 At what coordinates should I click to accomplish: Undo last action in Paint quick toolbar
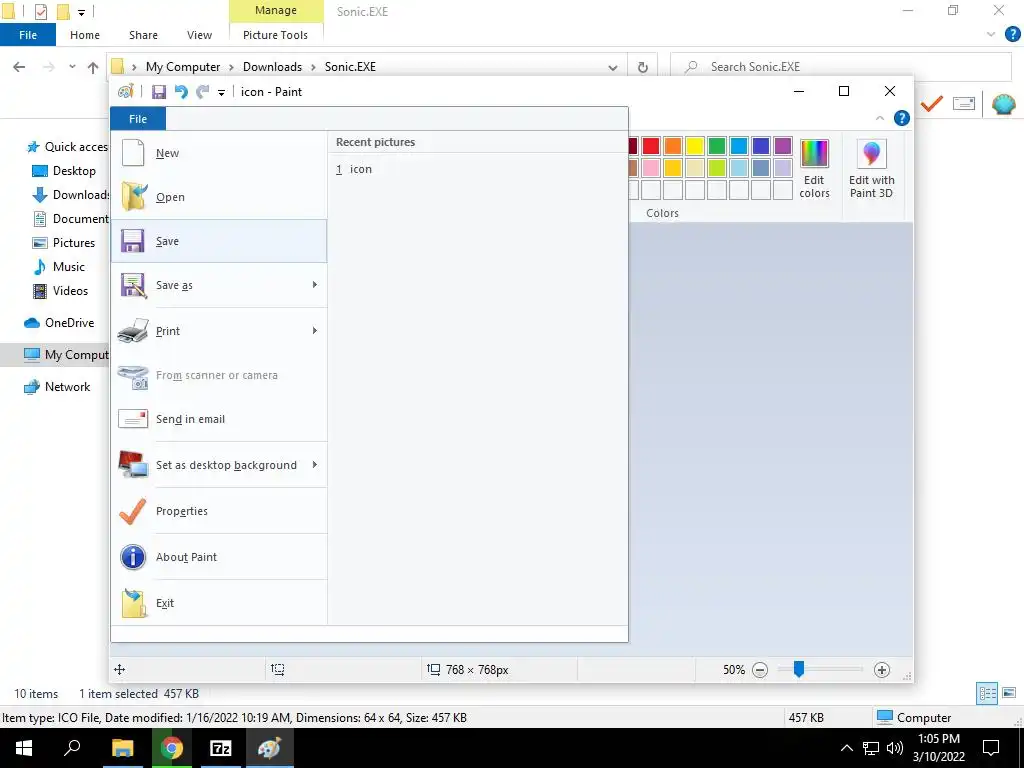[181, 92]
